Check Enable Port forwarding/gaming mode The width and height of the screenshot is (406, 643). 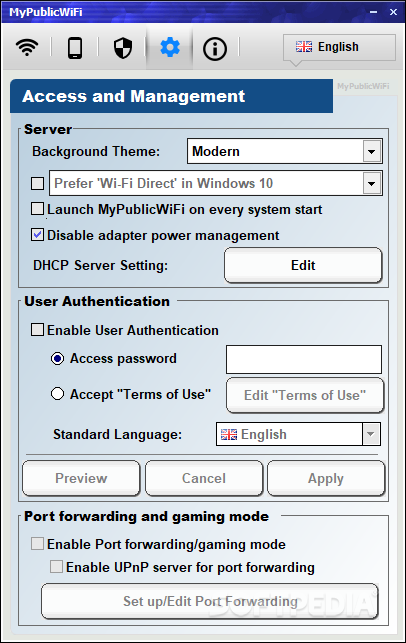[x=38, y=544]
